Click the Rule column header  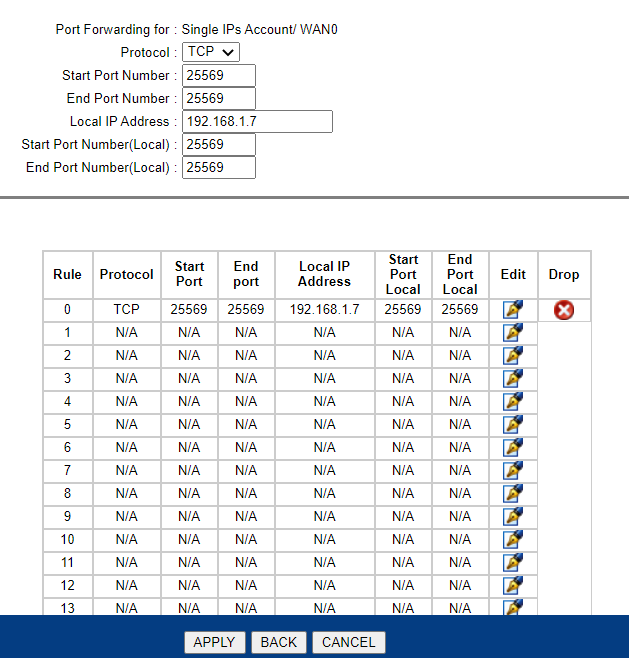click(67, 274)
